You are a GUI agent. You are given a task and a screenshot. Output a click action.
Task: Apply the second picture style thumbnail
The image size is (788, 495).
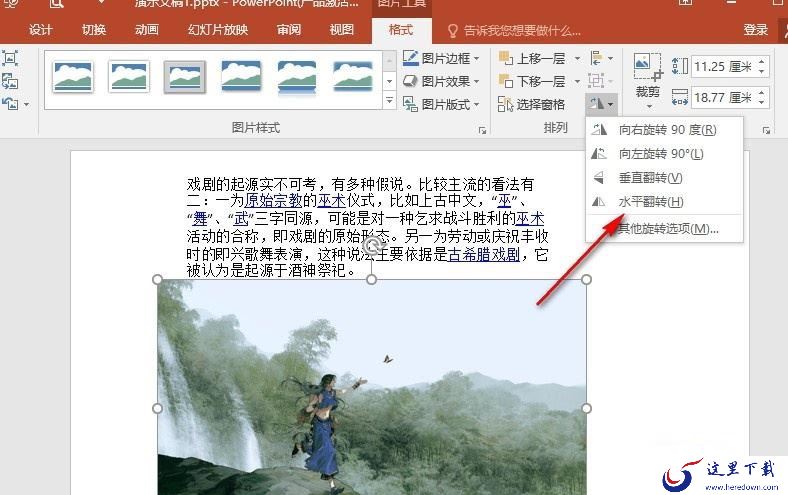(x=129, y=76)
